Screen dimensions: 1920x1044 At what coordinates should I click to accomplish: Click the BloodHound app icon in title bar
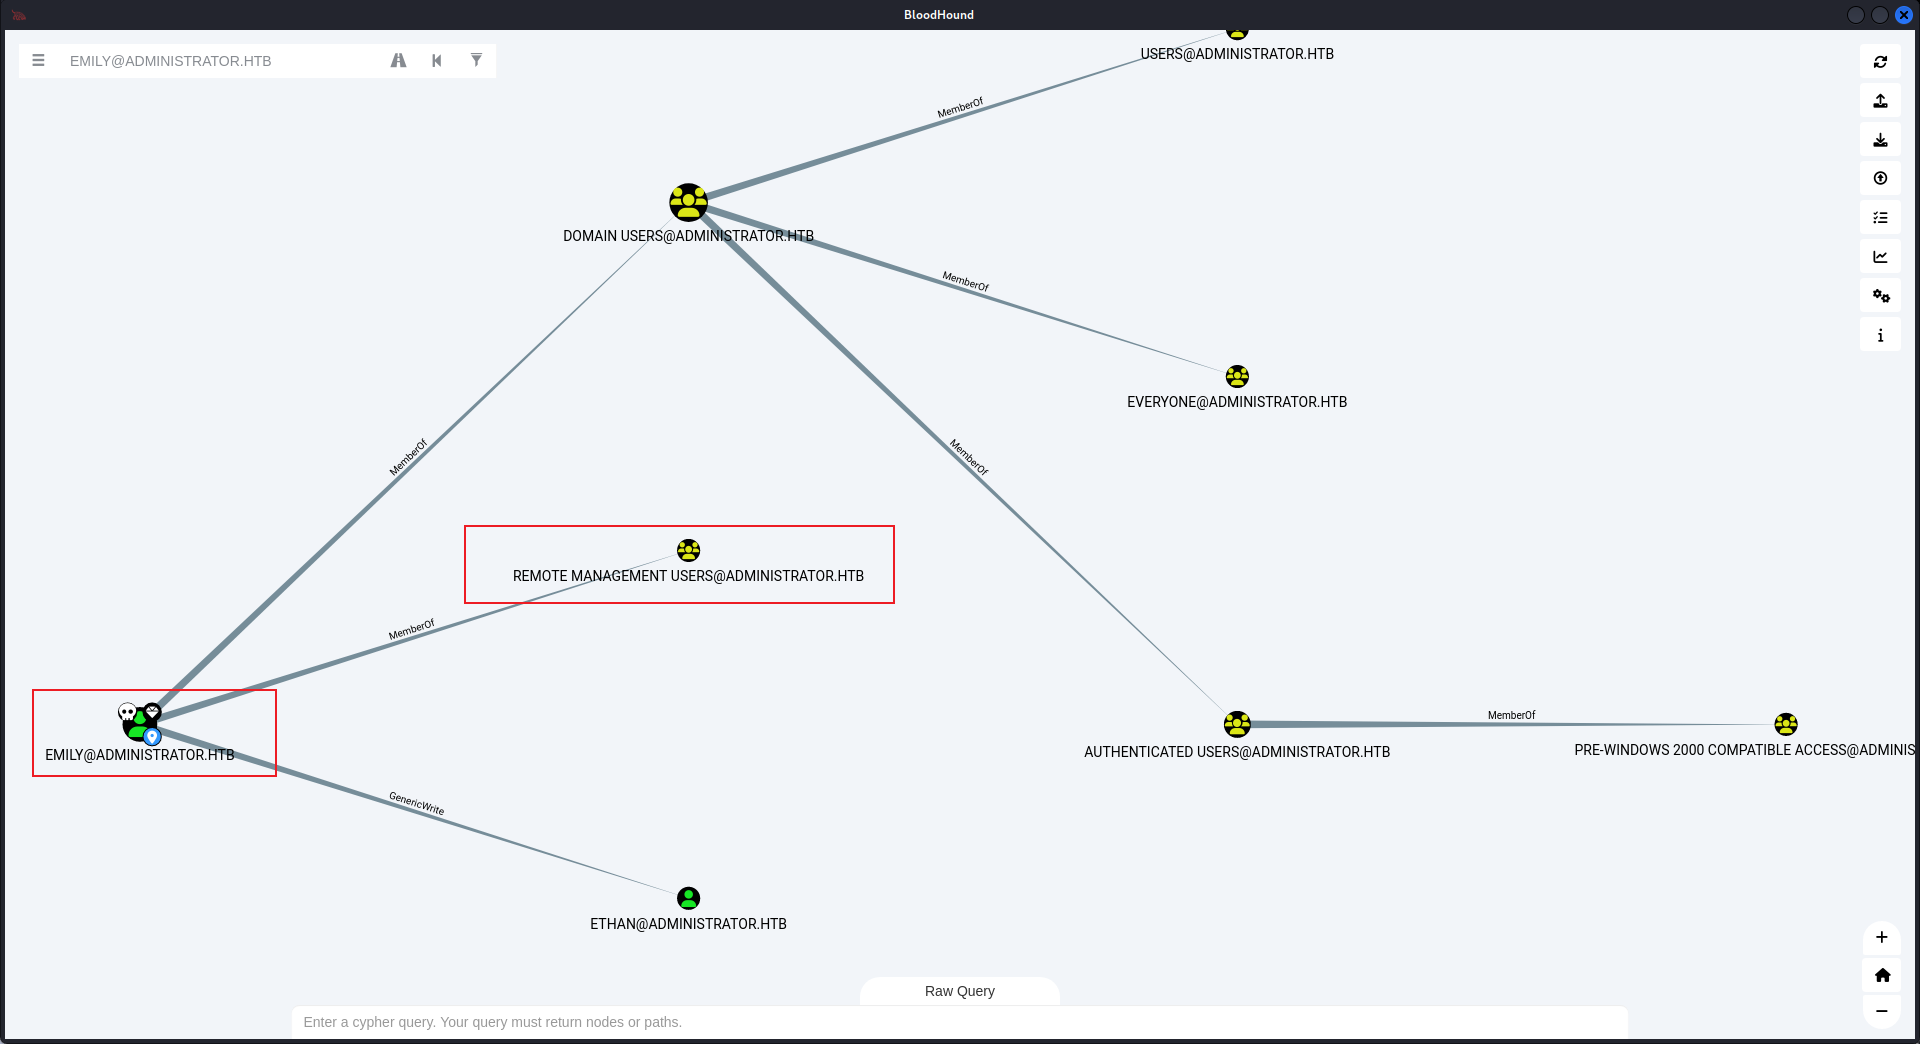tap(18, 15)
